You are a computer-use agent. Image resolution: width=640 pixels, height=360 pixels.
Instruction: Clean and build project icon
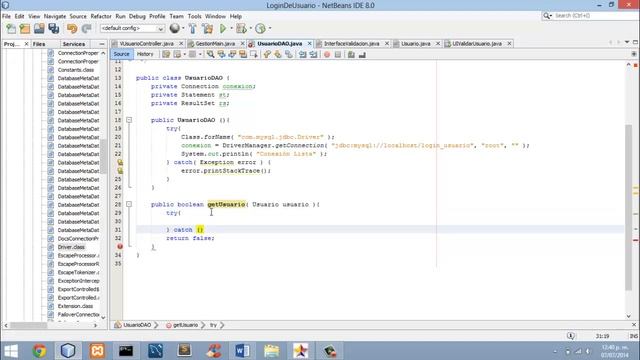[x=207, y=29]
